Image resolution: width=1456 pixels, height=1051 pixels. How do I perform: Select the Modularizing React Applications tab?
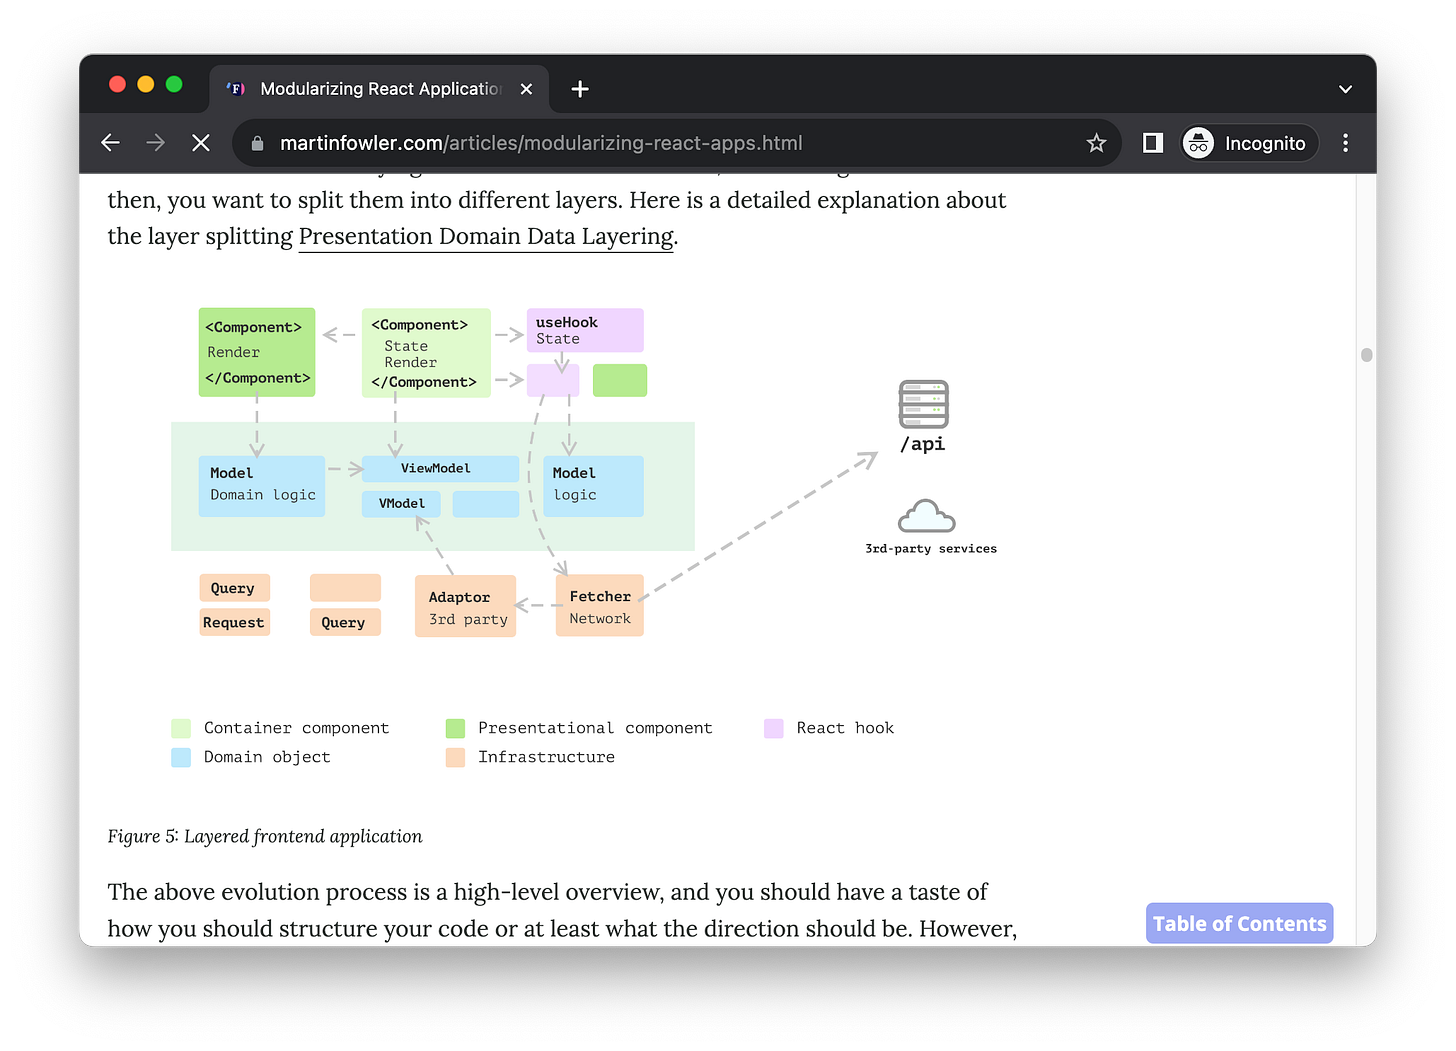click(x=380, y=89)
